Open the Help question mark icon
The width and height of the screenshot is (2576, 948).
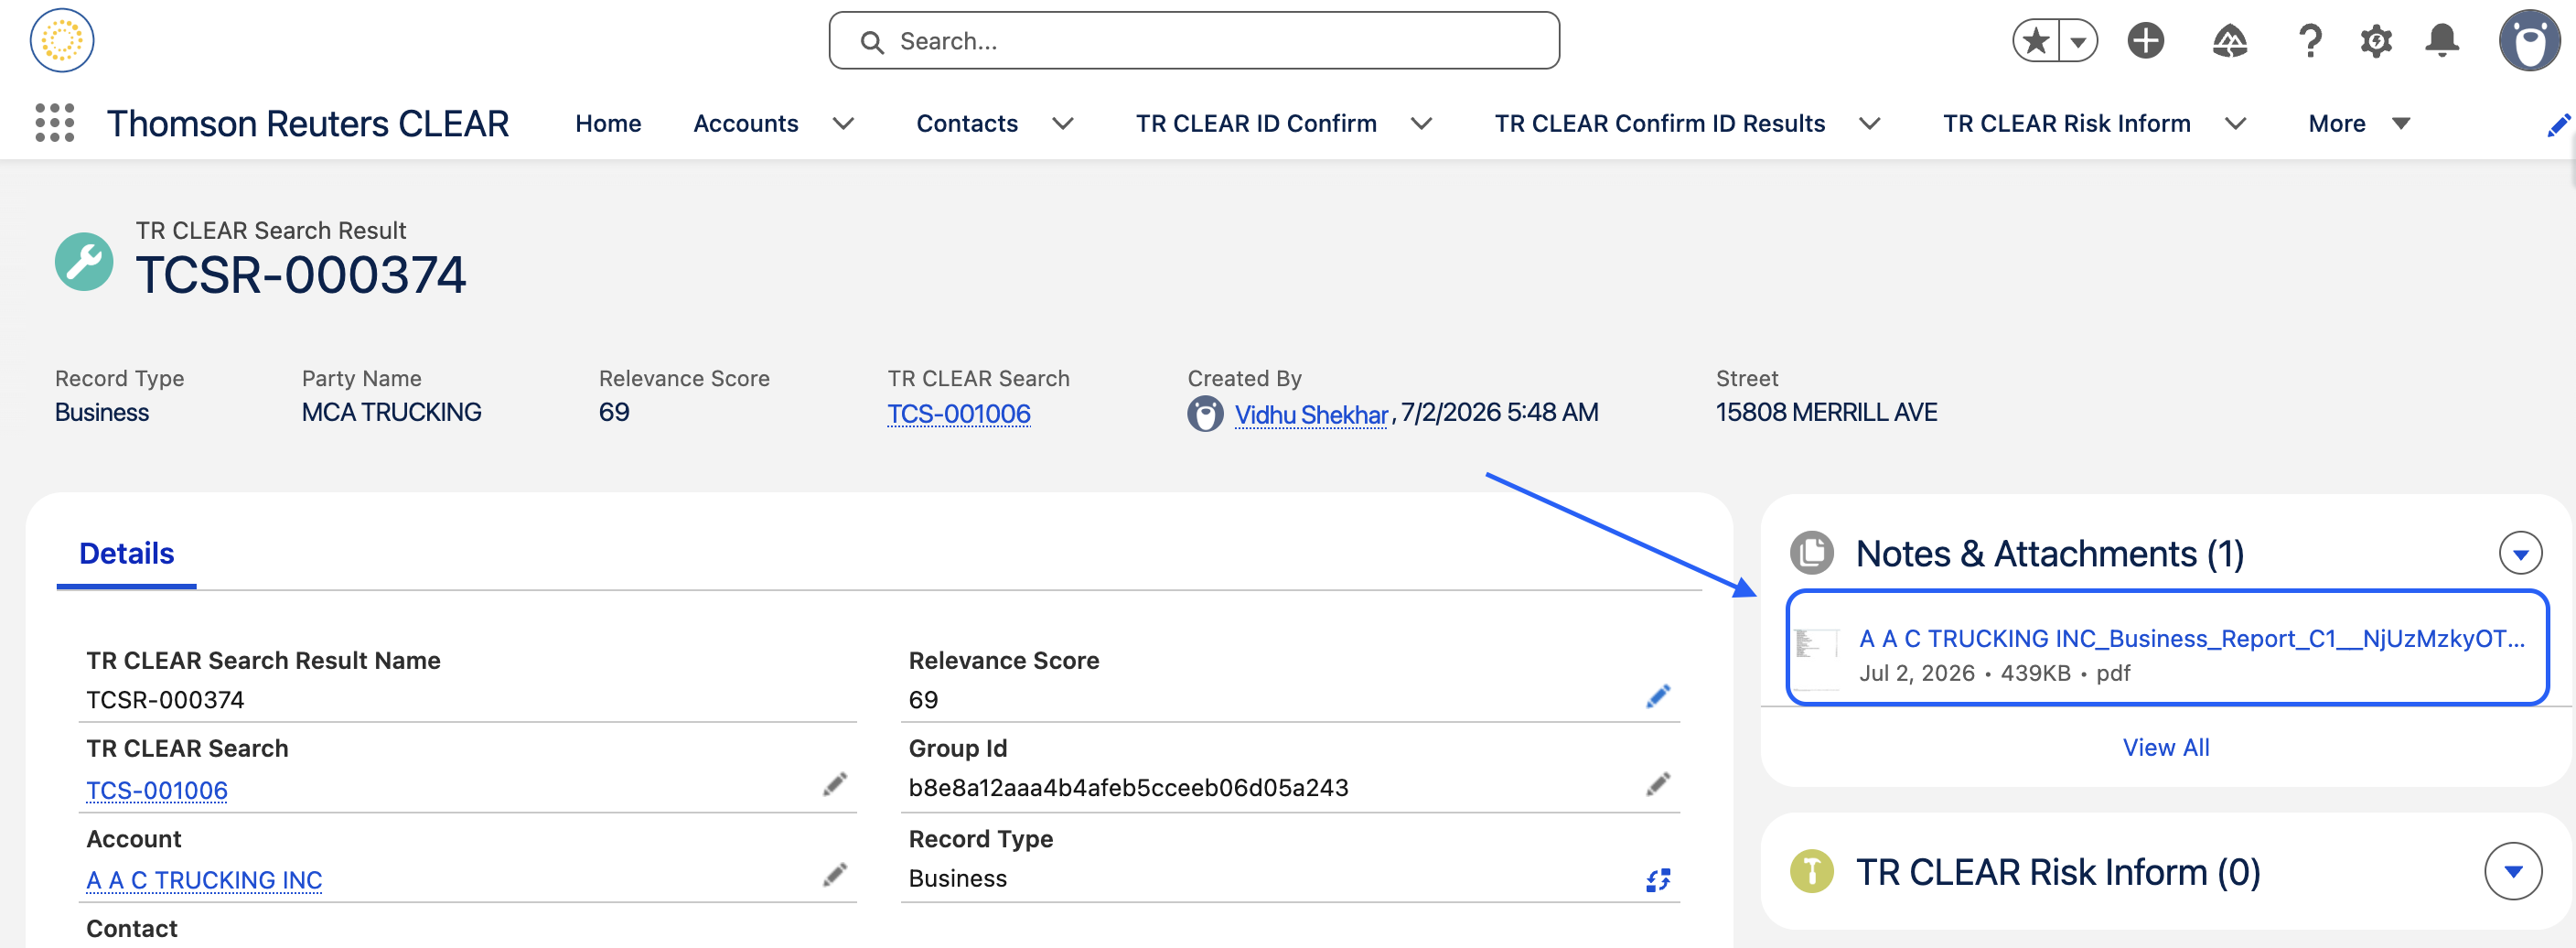tap(2310, 41)
